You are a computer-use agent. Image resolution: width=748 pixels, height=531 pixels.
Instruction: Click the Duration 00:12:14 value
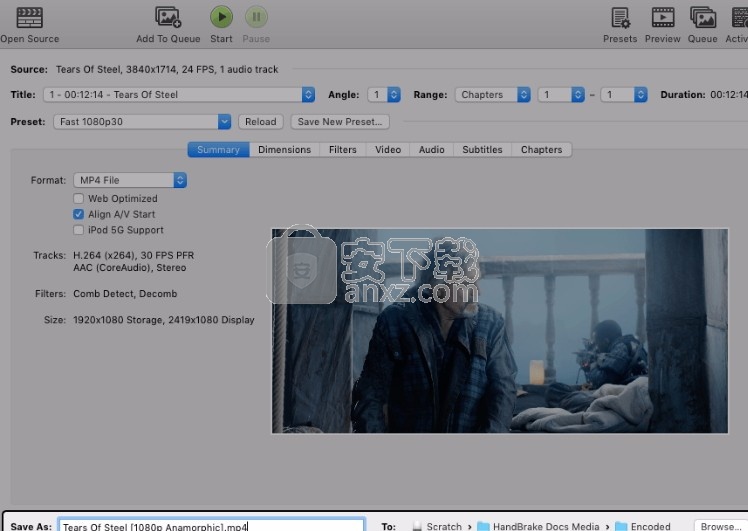click(729, 94)
